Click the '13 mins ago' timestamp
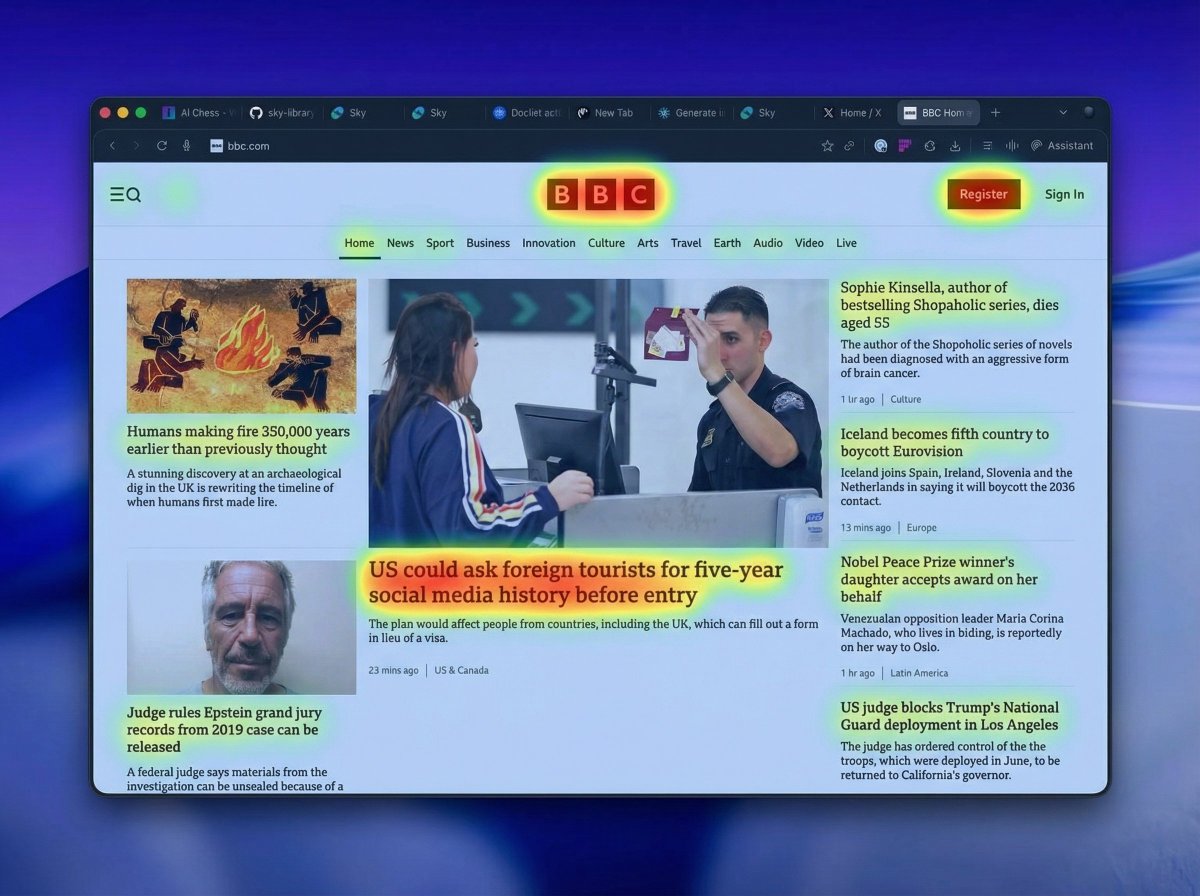Screen dimensions: 1200x896 (866, 527)
